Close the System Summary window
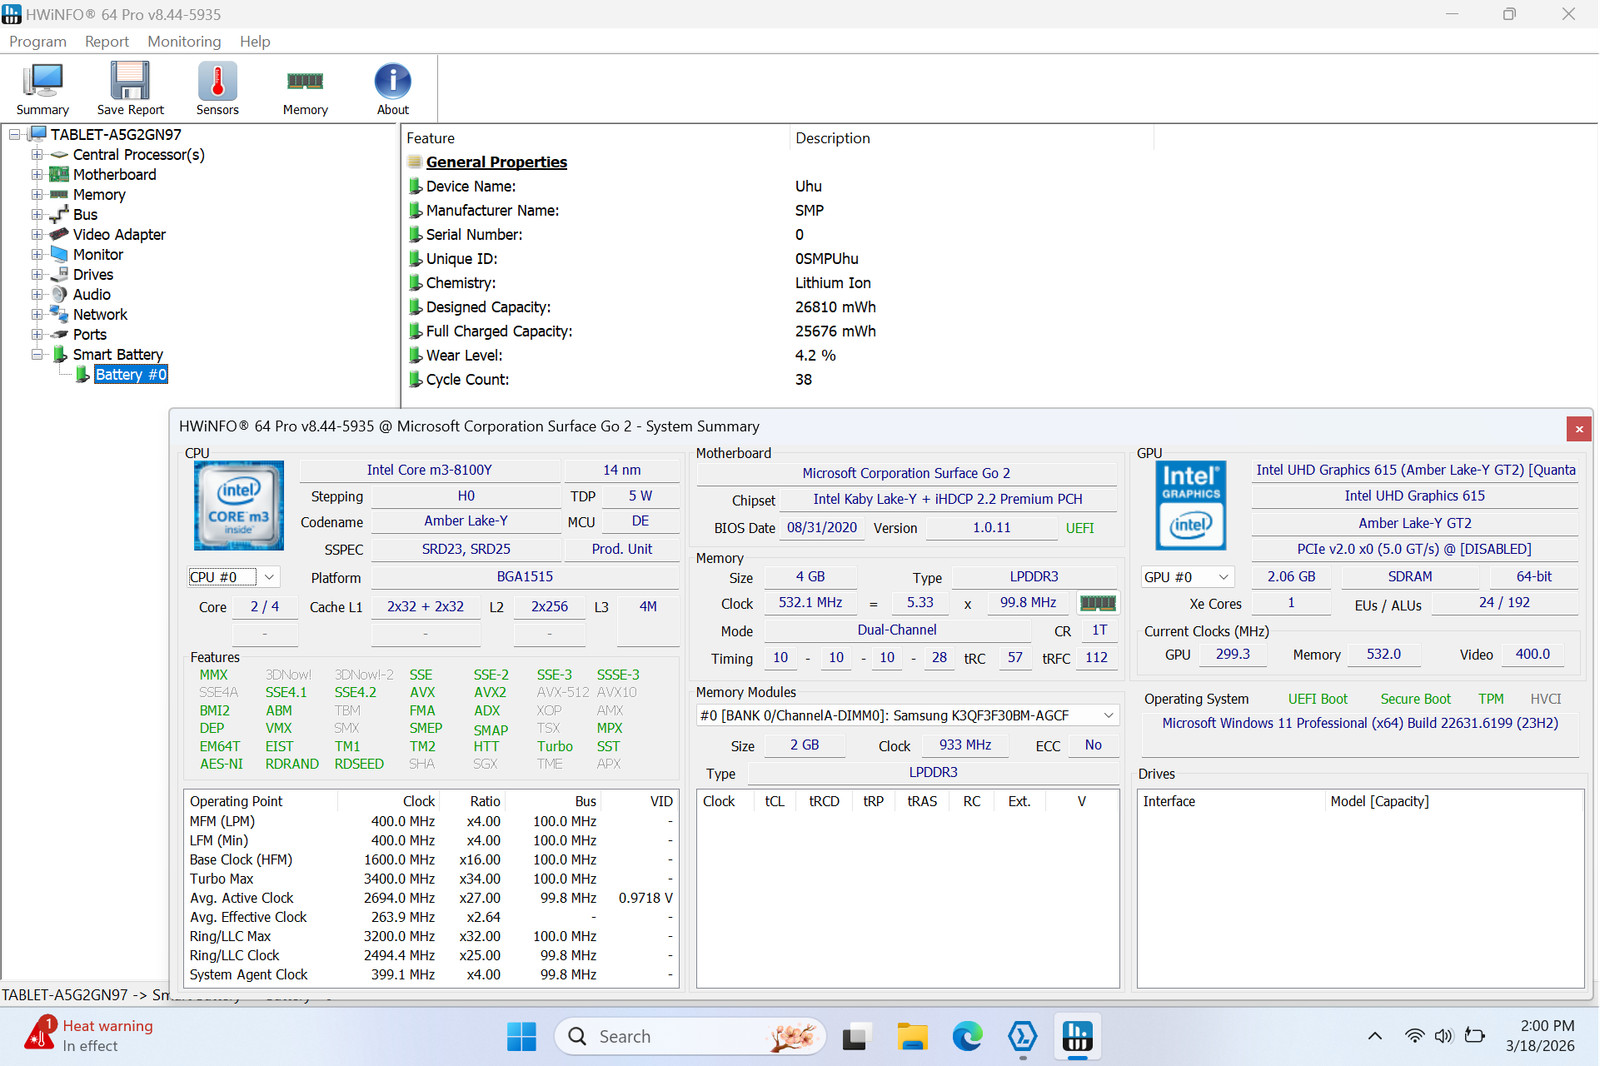The width and height of the screenshot is (1600, 1066). (x=1579, y=429)
